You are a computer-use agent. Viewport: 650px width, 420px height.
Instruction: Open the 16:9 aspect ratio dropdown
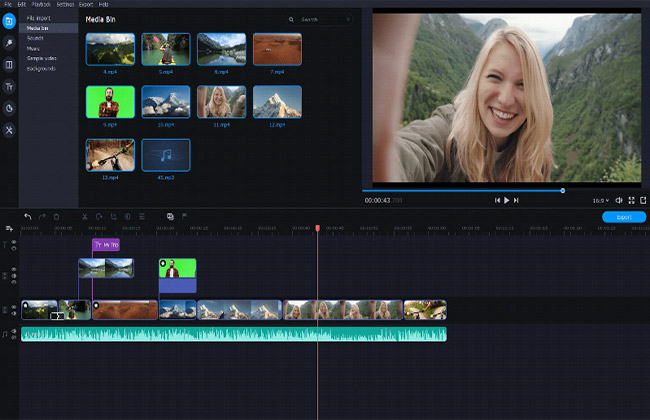coord(601,200)
